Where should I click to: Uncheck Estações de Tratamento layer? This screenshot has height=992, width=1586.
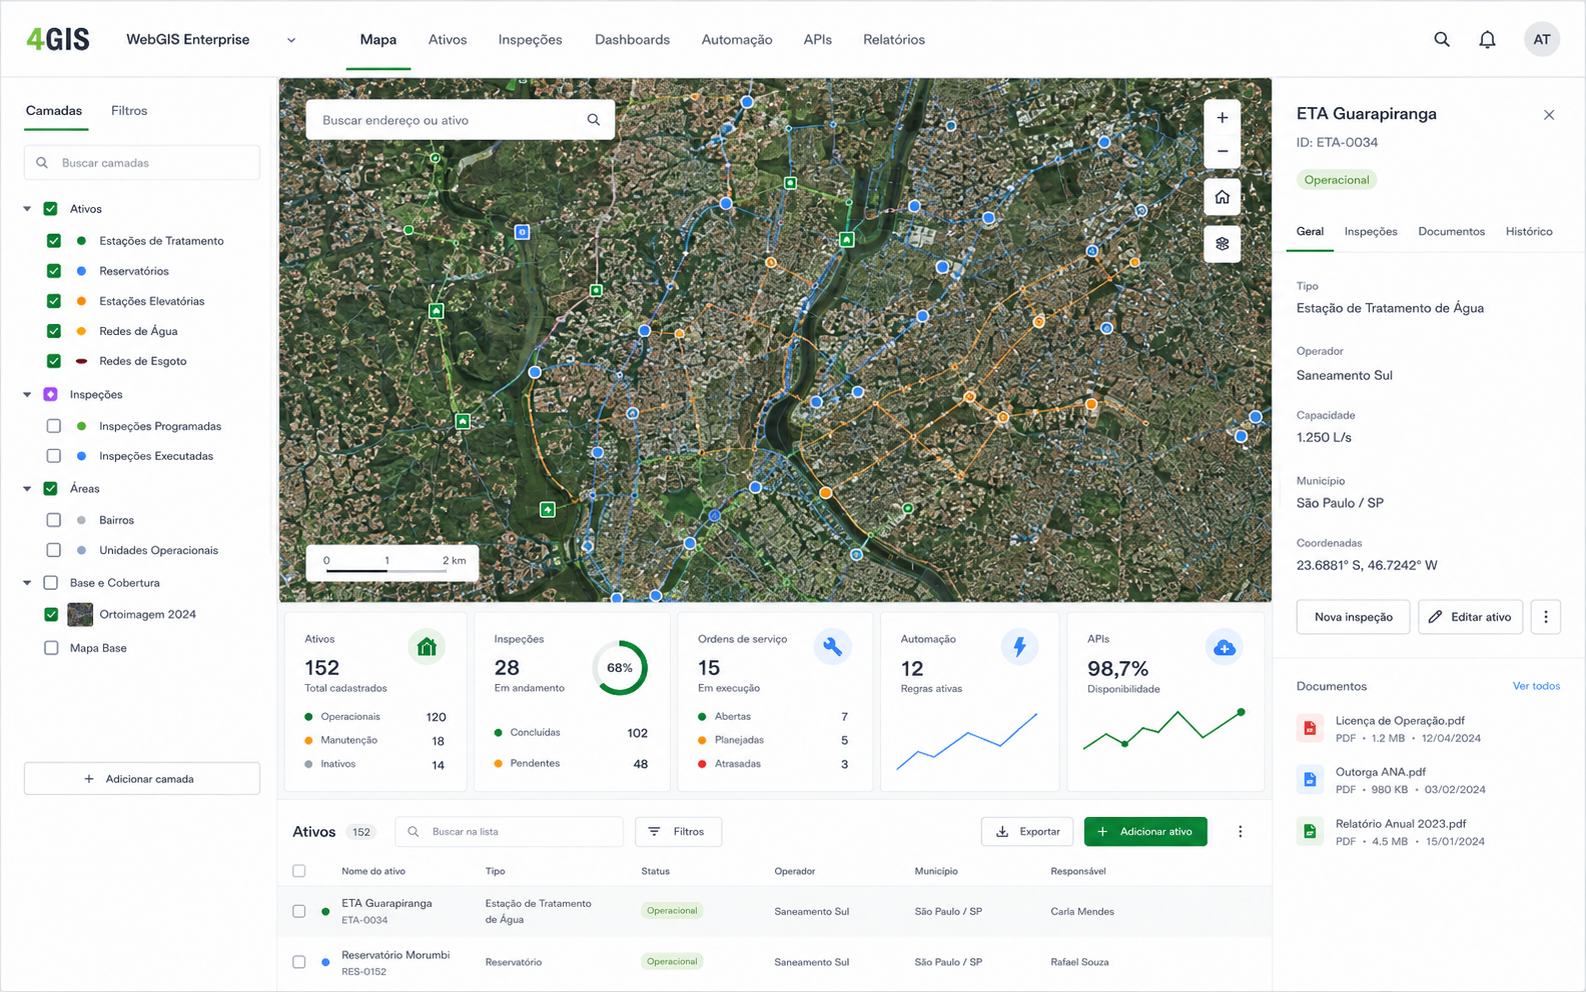(x=54, y=241)
